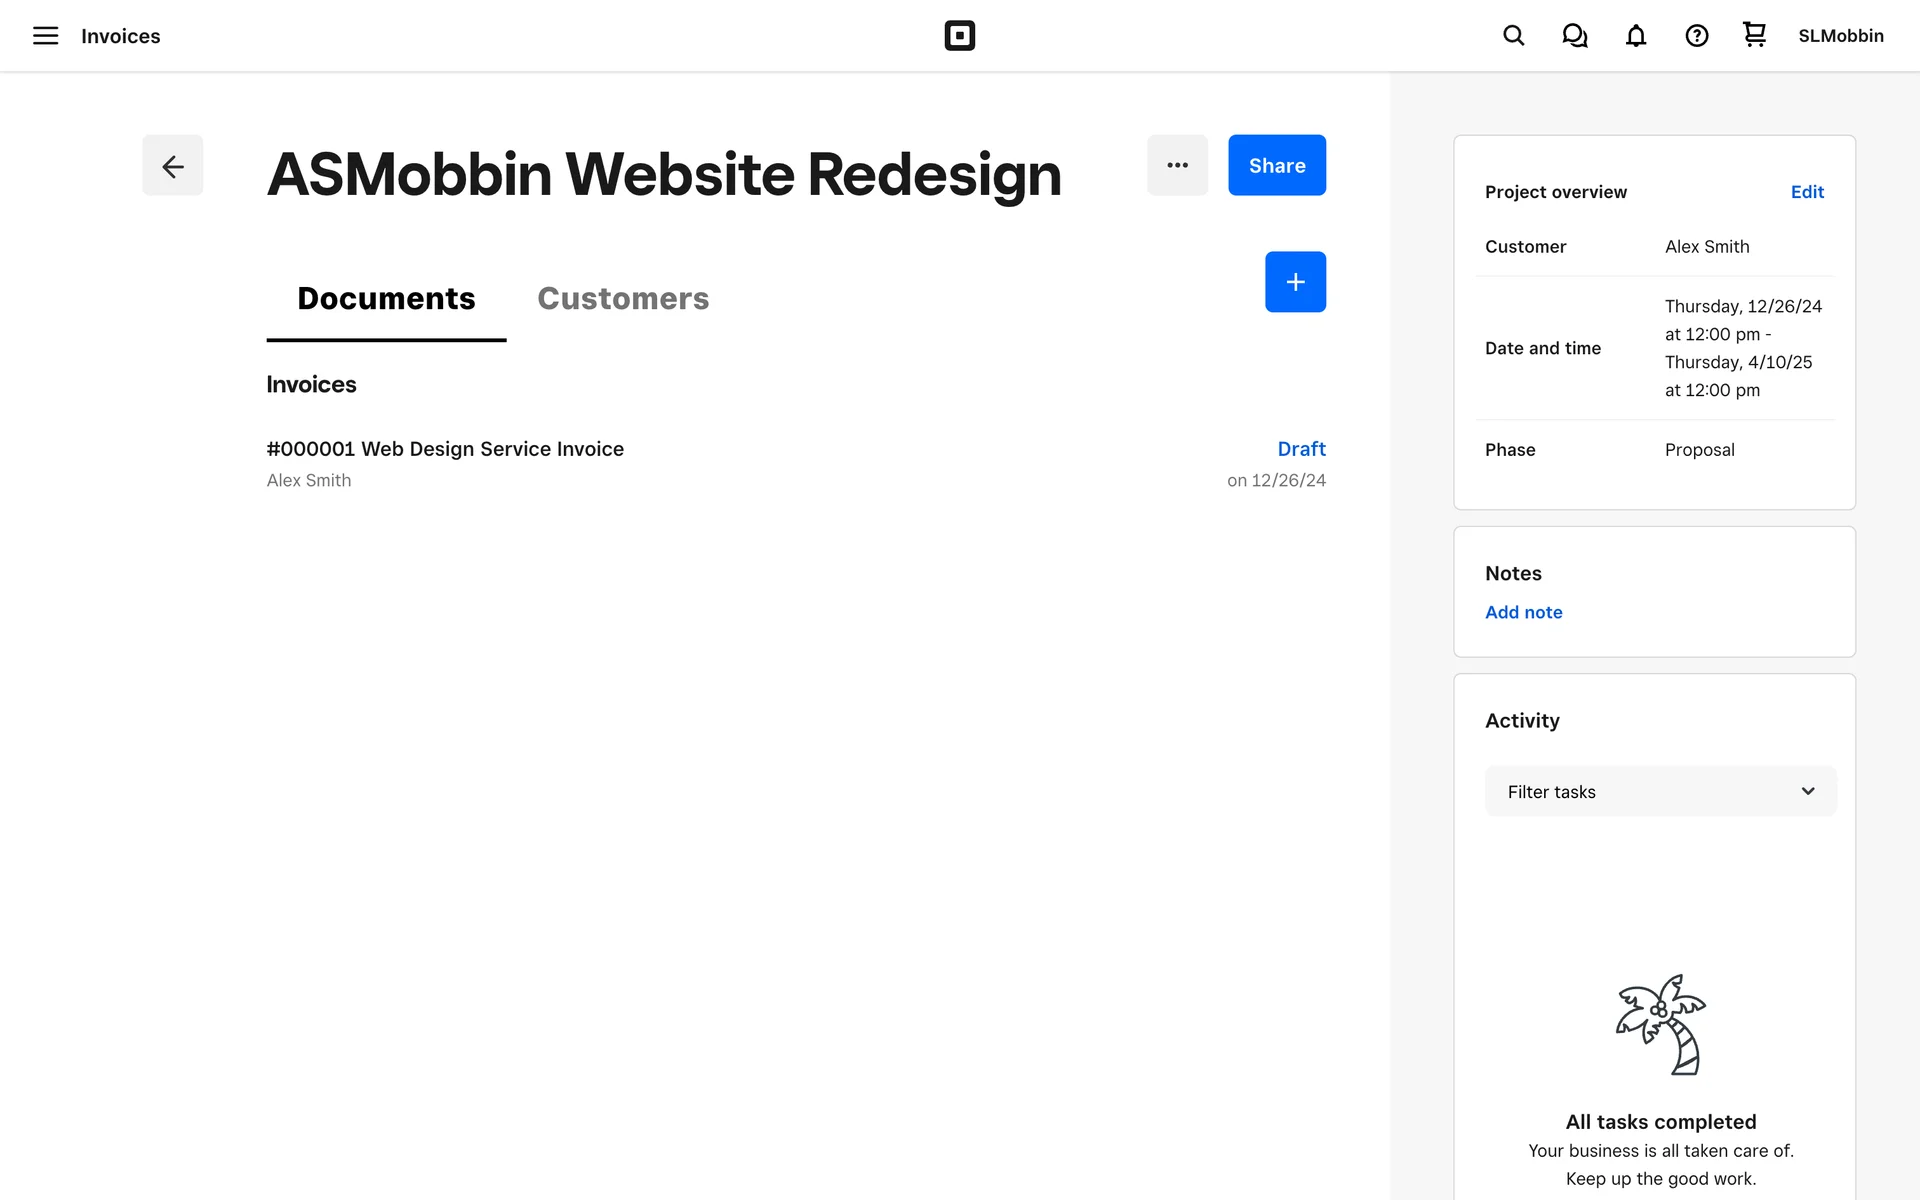Open the three-dot more options menu
The image size is (1920, 1200).
coord(1177,165)
